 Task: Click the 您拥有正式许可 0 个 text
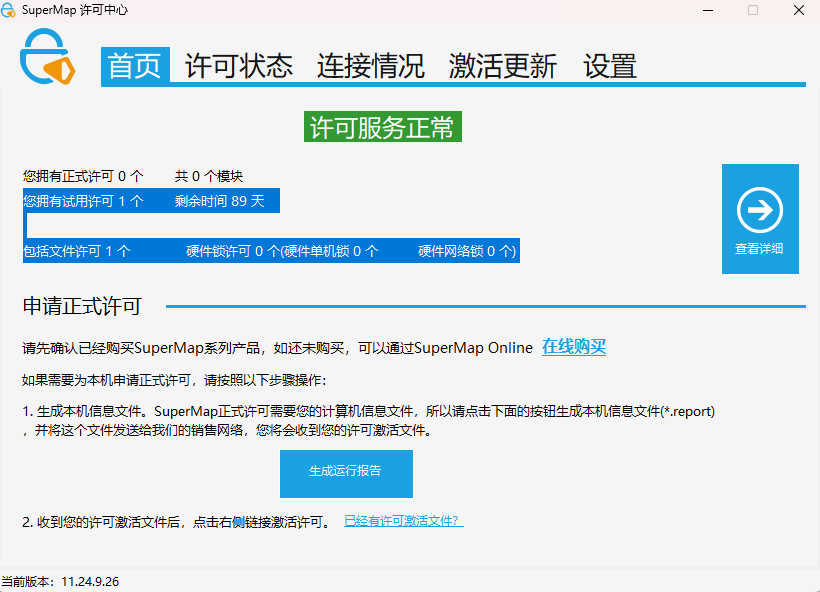coord(83,176)
